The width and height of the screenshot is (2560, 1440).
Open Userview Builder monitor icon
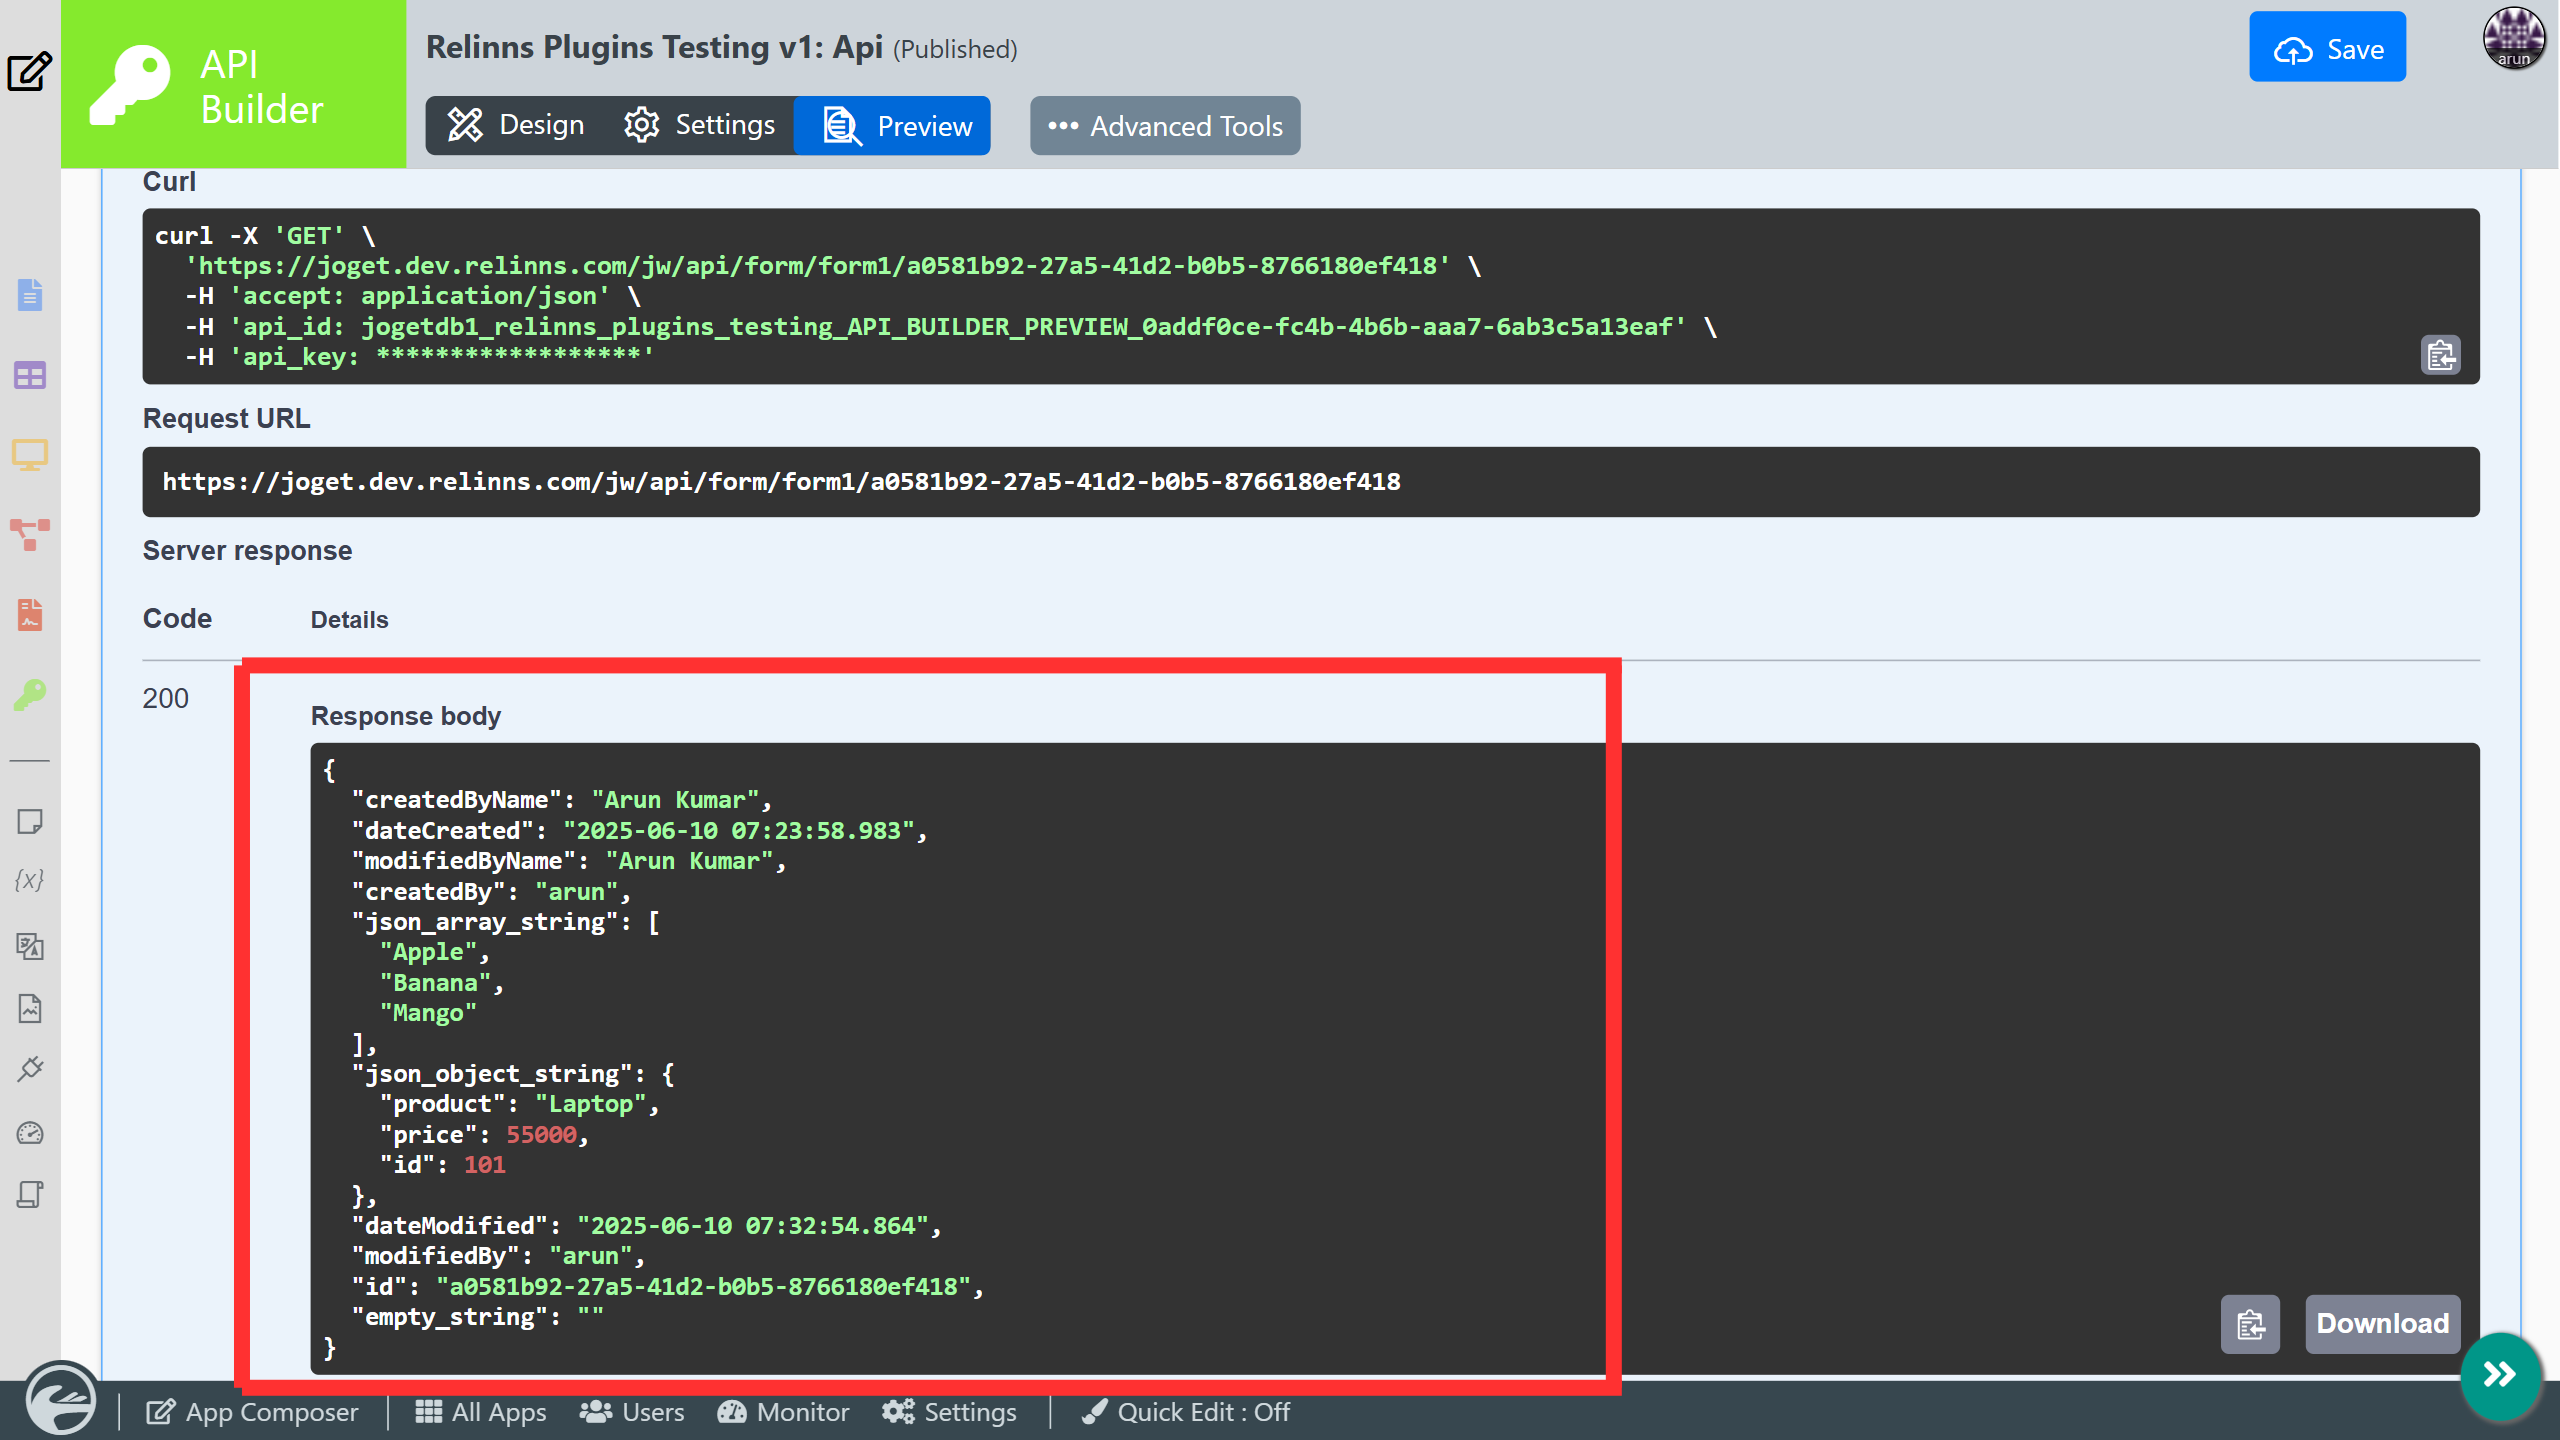(x=30, y=455)
